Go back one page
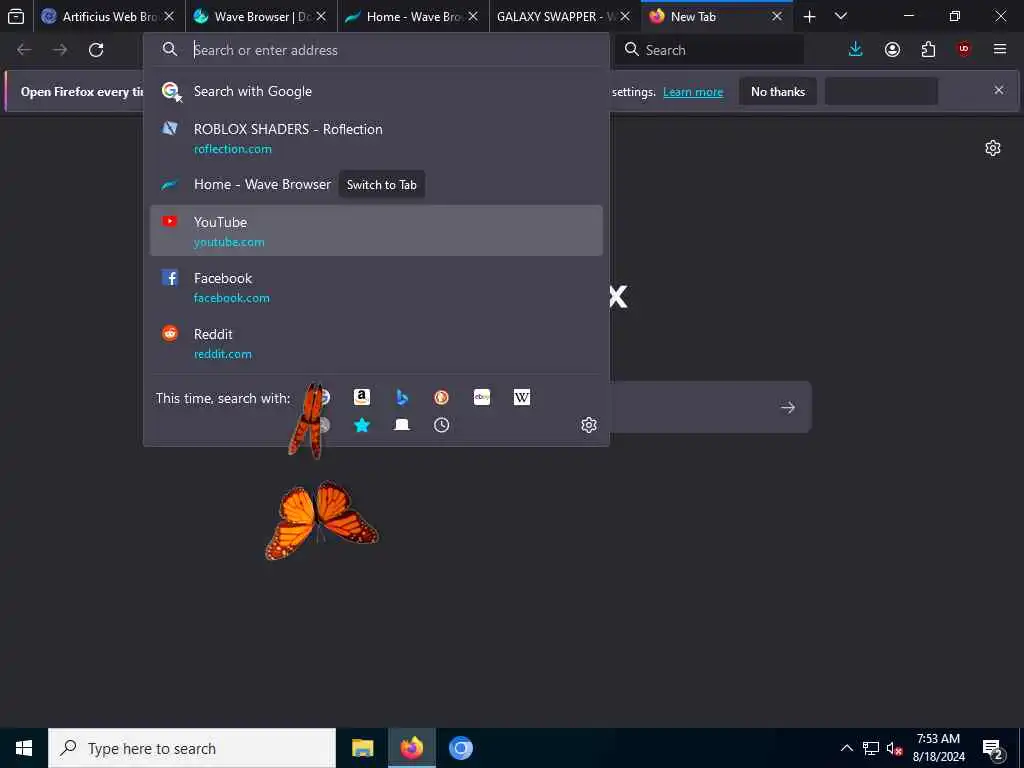The width and height of the screenshot is (1024, 768). click(x=24, y=50)
